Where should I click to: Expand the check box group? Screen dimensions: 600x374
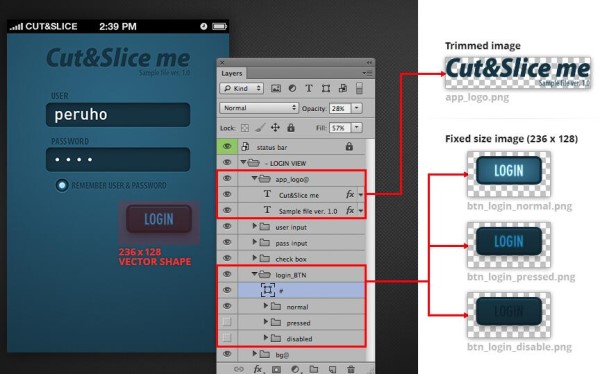(x=254, y=258)
